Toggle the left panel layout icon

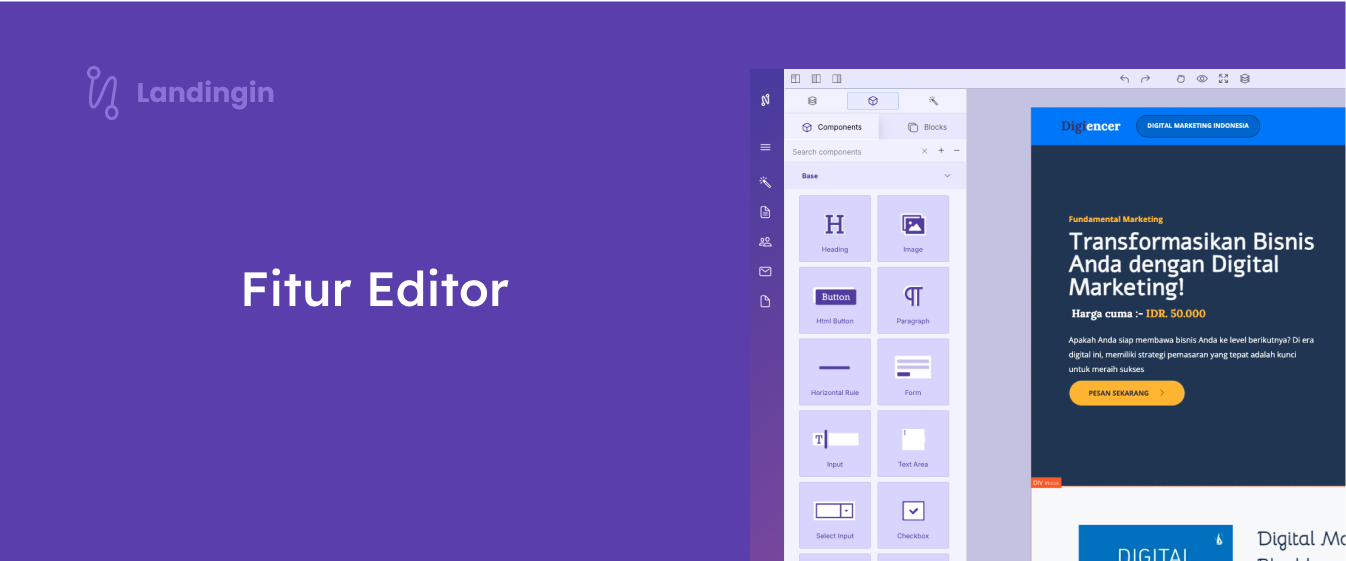click(796, 79)
